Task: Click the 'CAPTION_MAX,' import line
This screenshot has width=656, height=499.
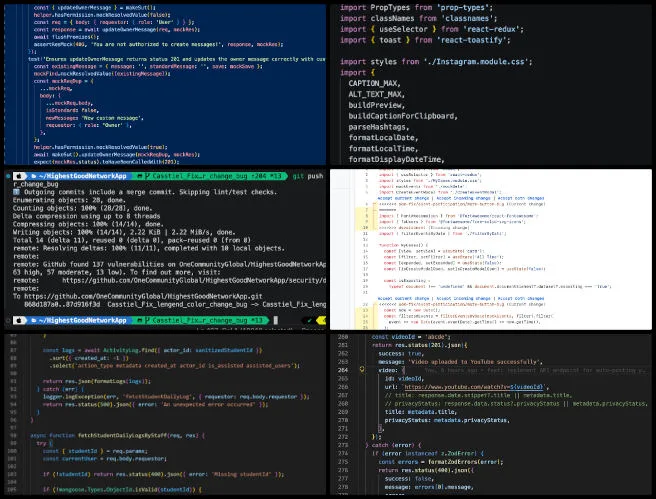Action: (x=374, y=83)
